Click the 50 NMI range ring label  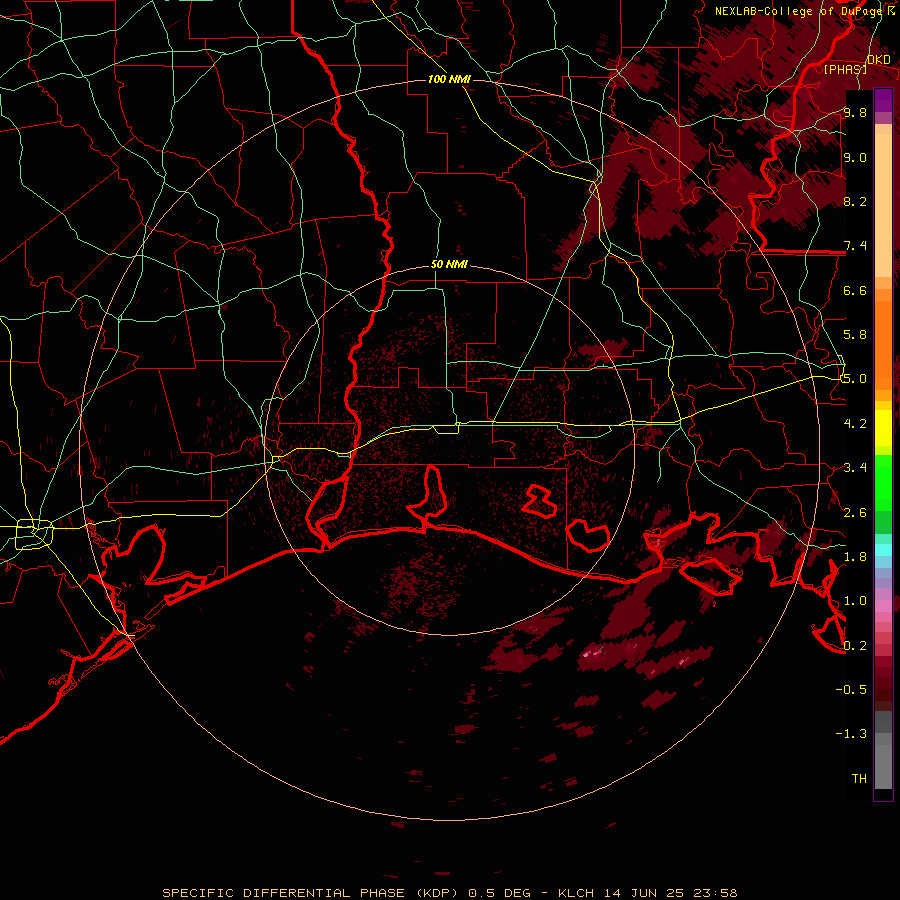click(449, 265)
